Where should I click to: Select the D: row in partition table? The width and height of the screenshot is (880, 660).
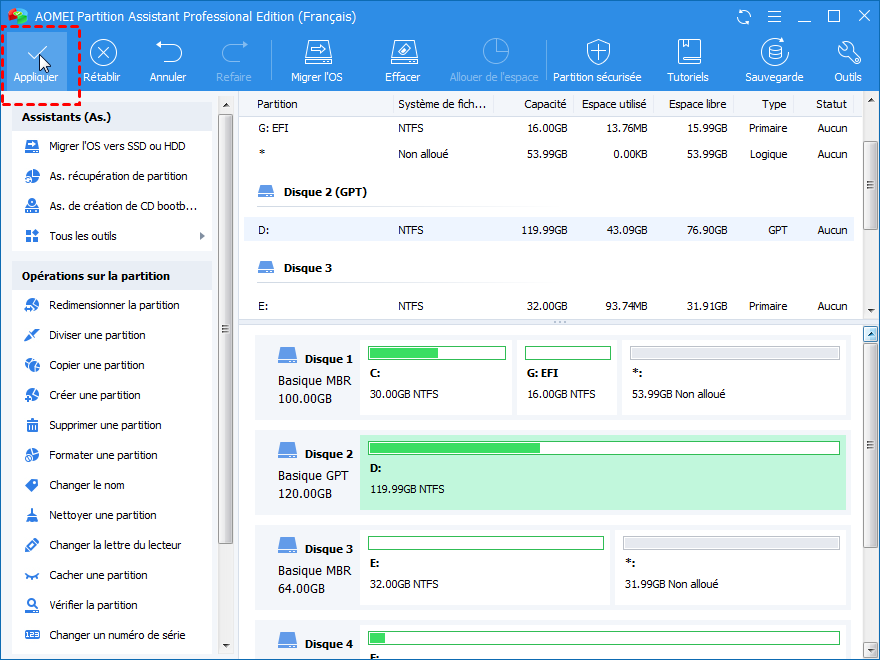pyautogui.click(x=548, y=230)
